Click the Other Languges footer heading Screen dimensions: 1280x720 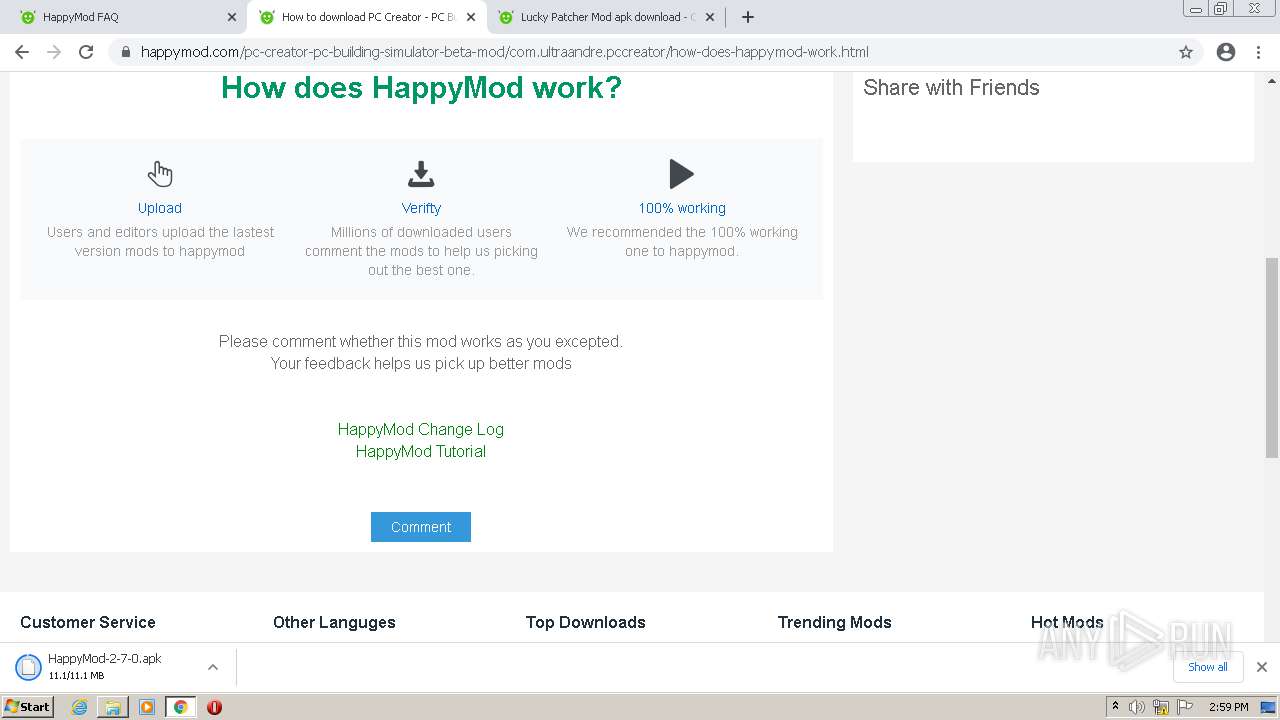tap(334, 622)
